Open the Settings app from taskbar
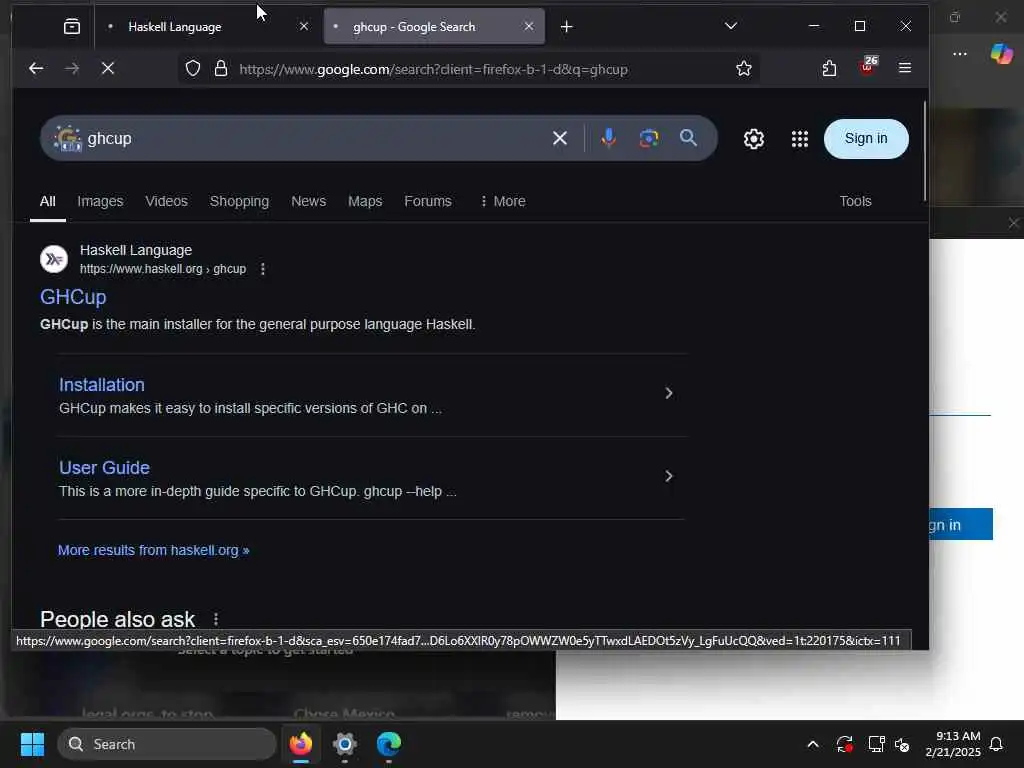This screenshot has width=1024, height=768. [x=344, y=744]
